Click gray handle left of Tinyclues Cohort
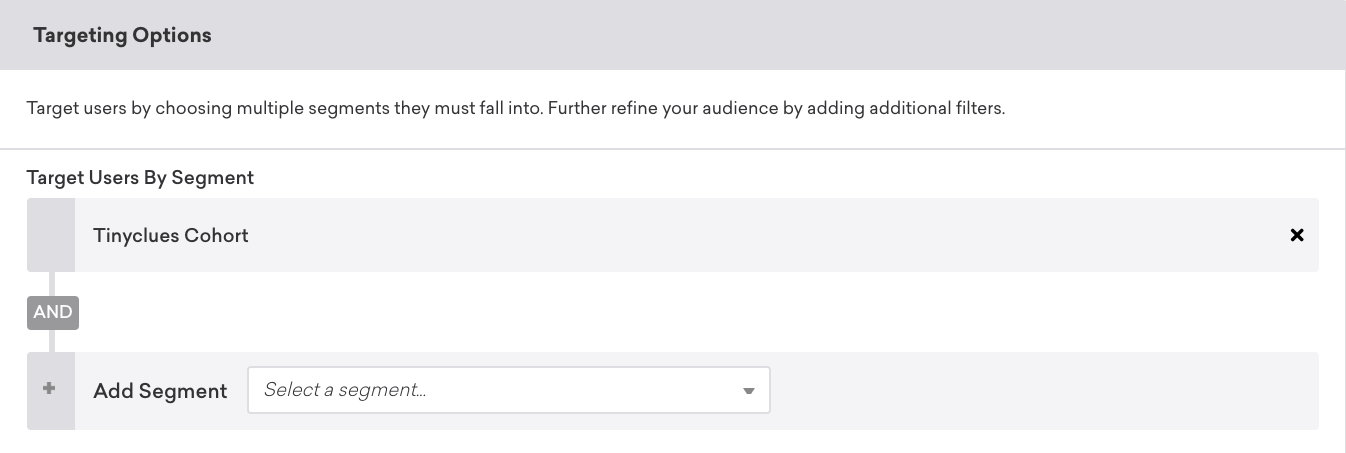 pyautogui.click(x=50, y=235)
